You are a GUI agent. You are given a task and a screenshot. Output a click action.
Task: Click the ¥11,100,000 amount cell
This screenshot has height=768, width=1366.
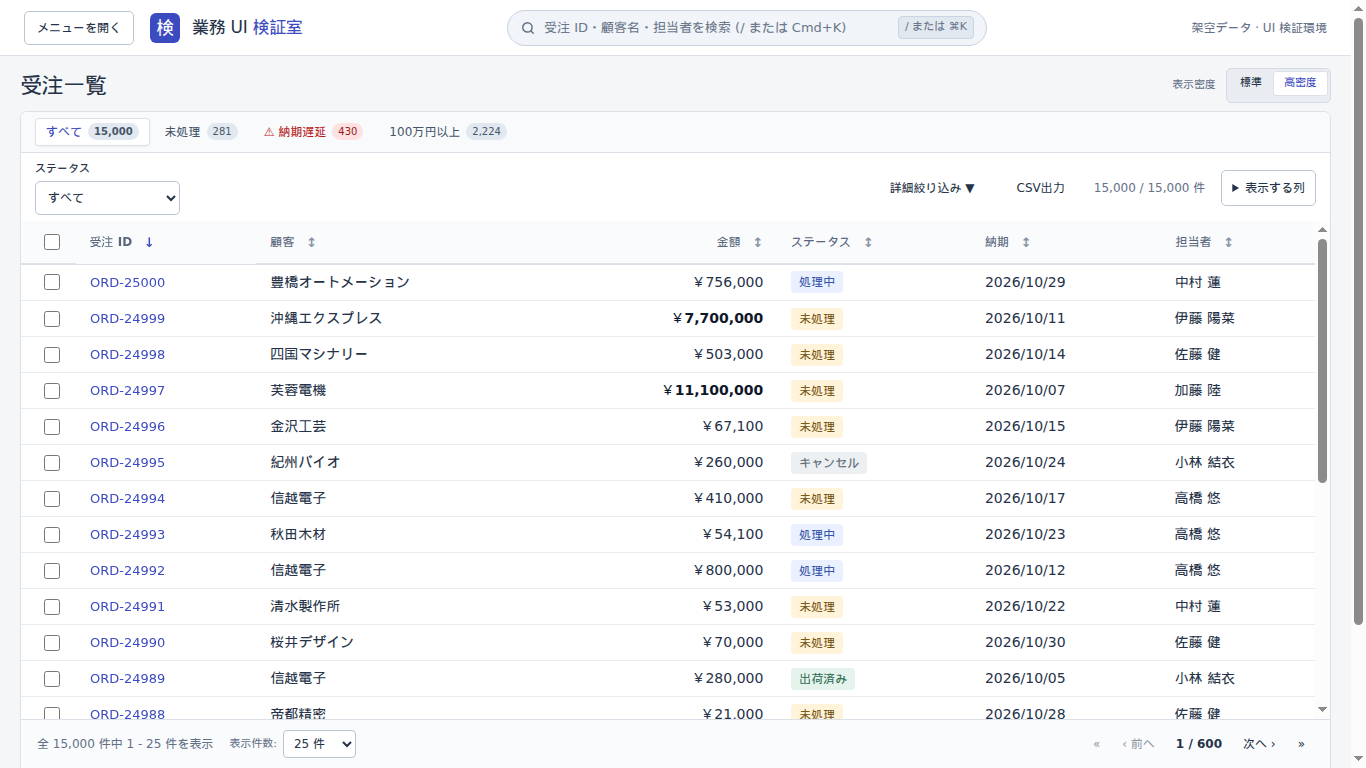click(713, 391)
